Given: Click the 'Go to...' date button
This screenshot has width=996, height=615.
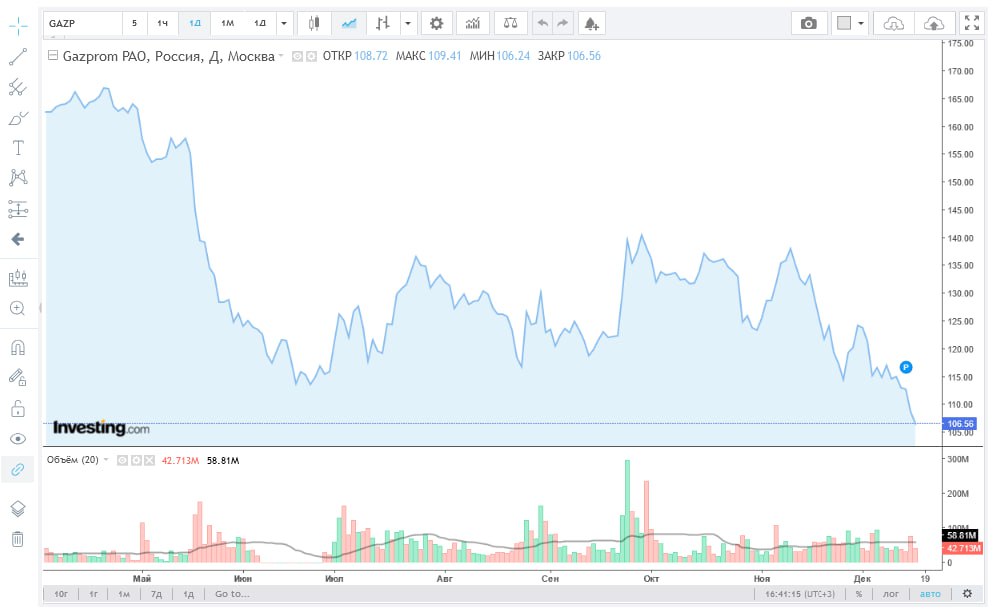Looking at the screenshot, I should click(x=232, y=594).
